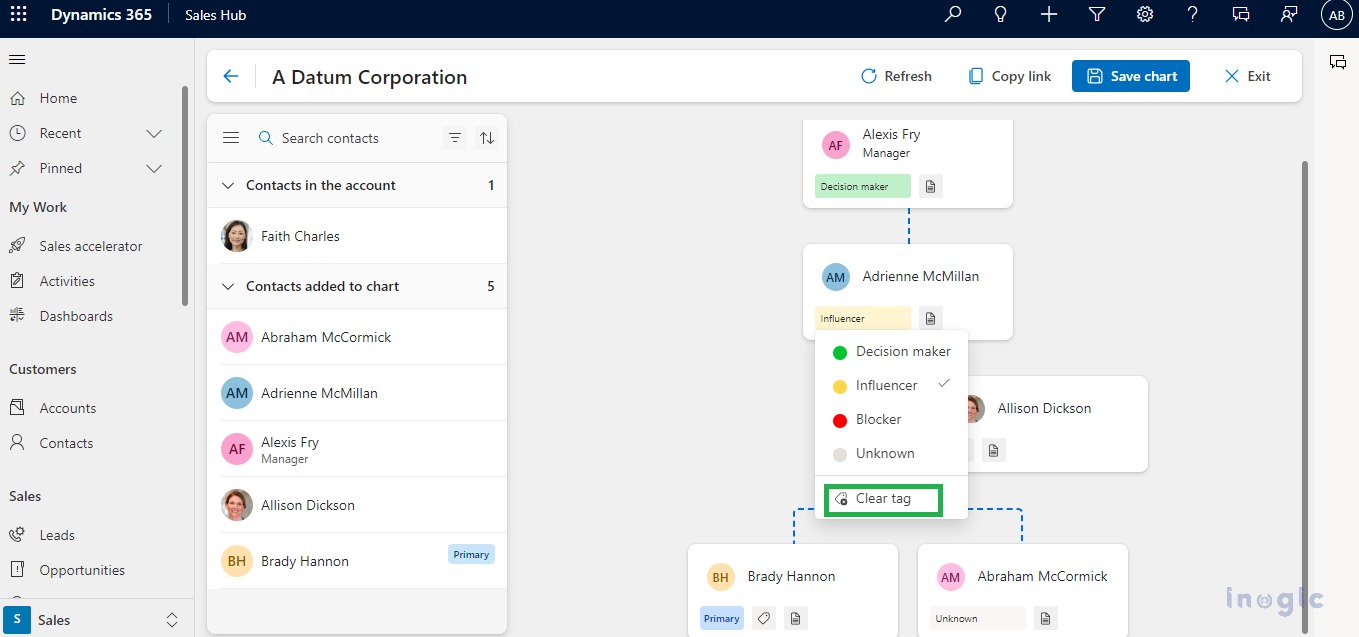The width and height of the screenshot is (1359, 637).
Task: Click the yellow Influencer tag on Adrienne McMillan
Action: point(863,318)
